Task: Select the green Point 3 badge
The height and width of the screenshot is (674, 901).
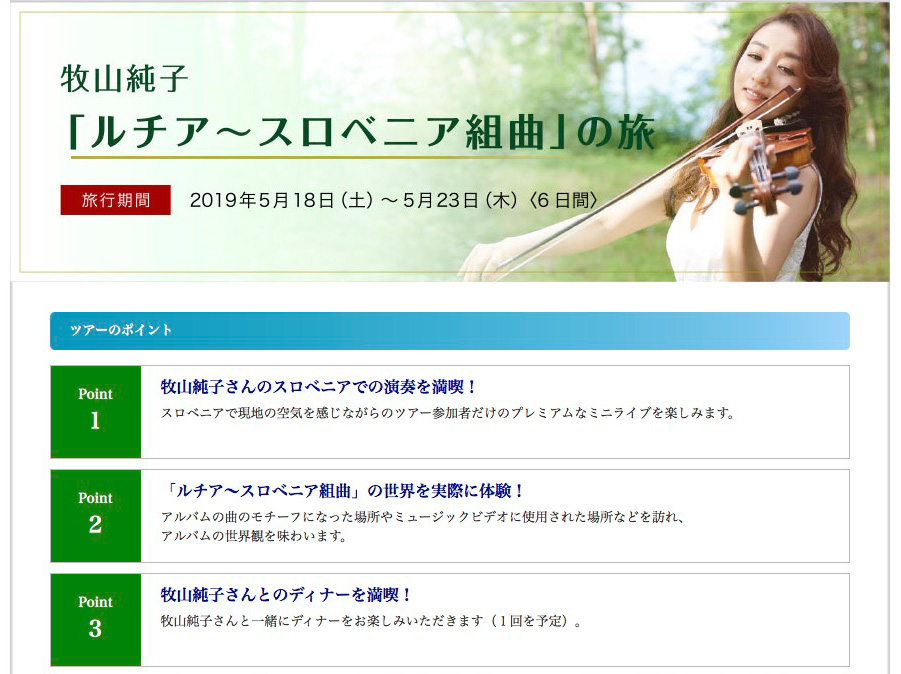Action: (96, 619)
